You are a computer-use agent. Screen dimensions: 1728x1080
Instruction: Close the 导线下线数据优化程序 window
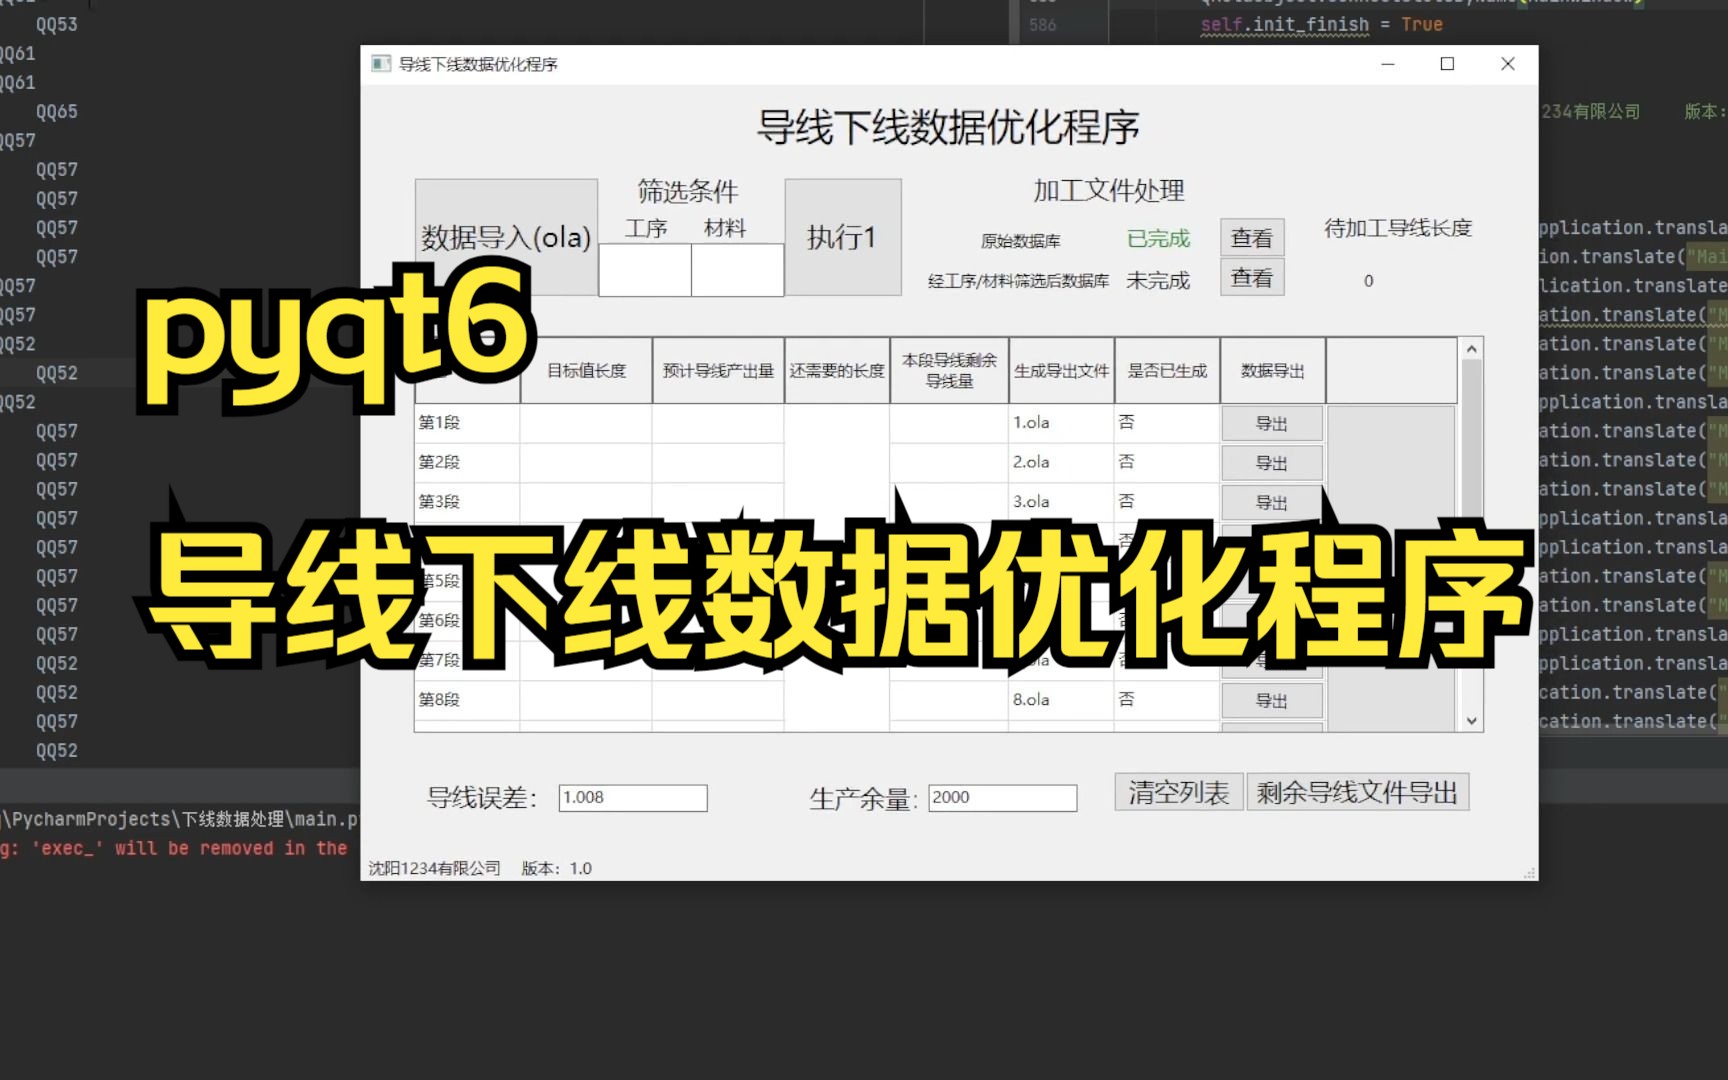pos(1508,64)
